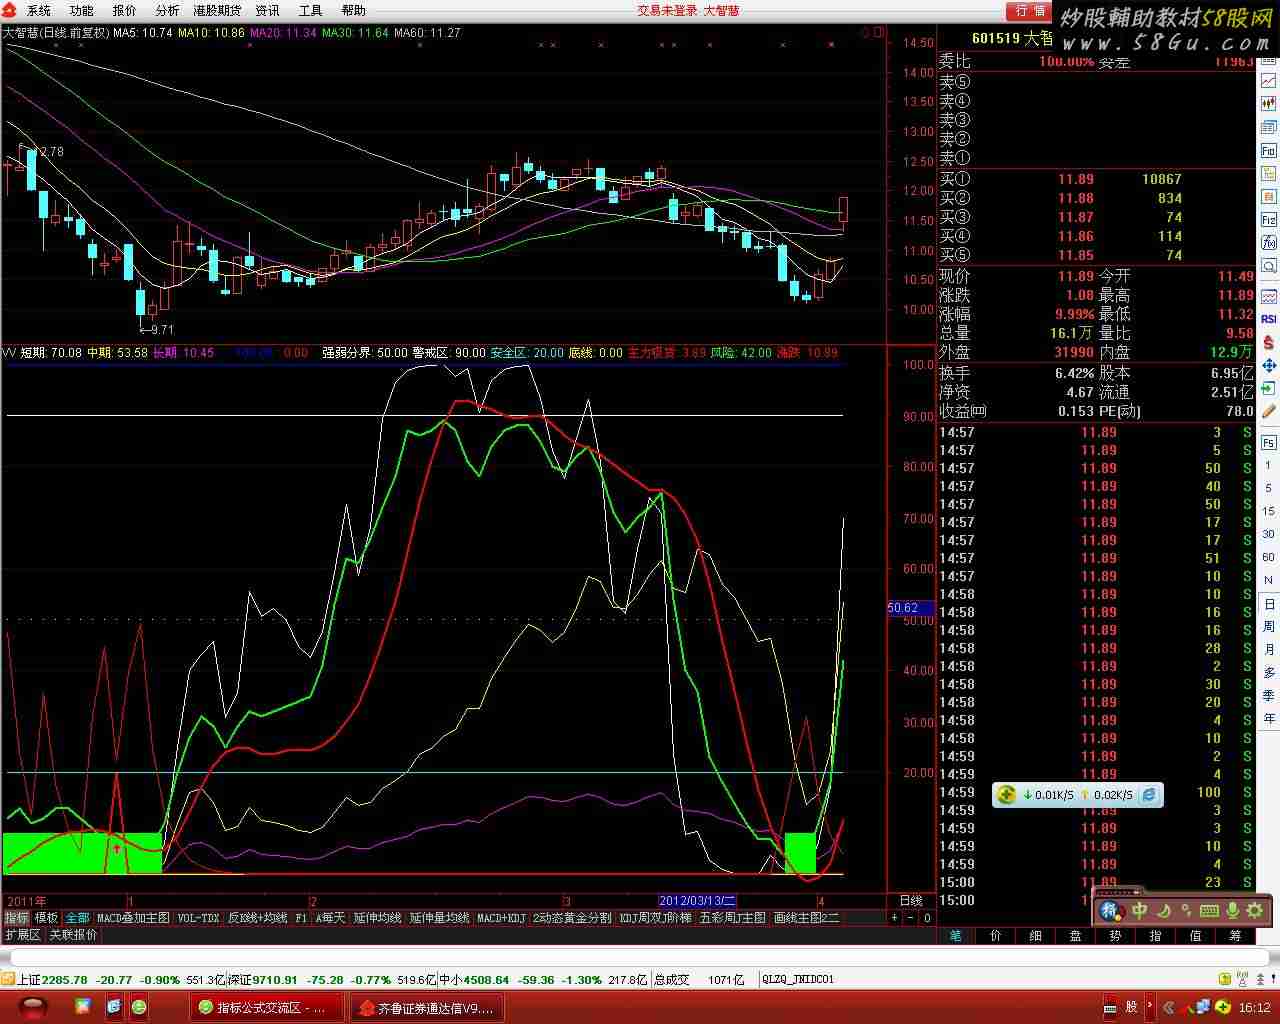Click the F5 icon in right toolbar
Image resolution: width=1280 pixels, height=1024 pixels.
[1268, 442]
